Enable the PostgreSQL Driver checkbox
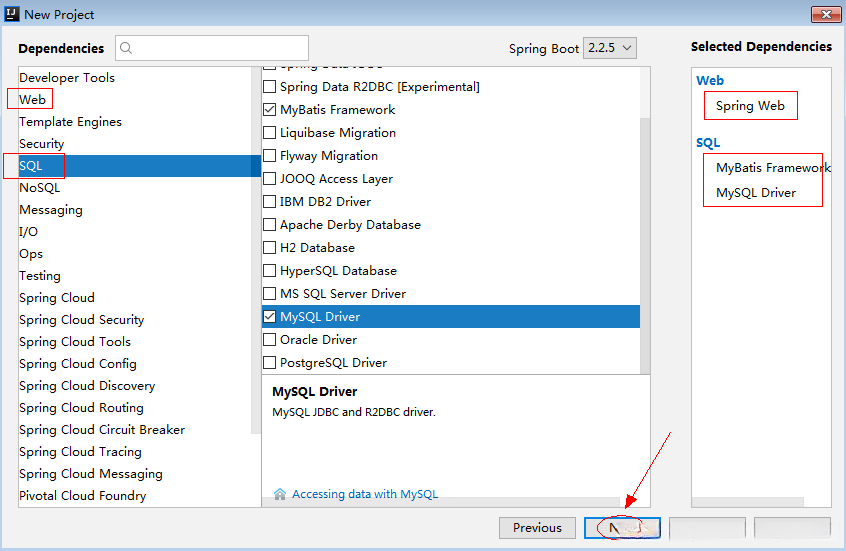 [x=270, y=363]
